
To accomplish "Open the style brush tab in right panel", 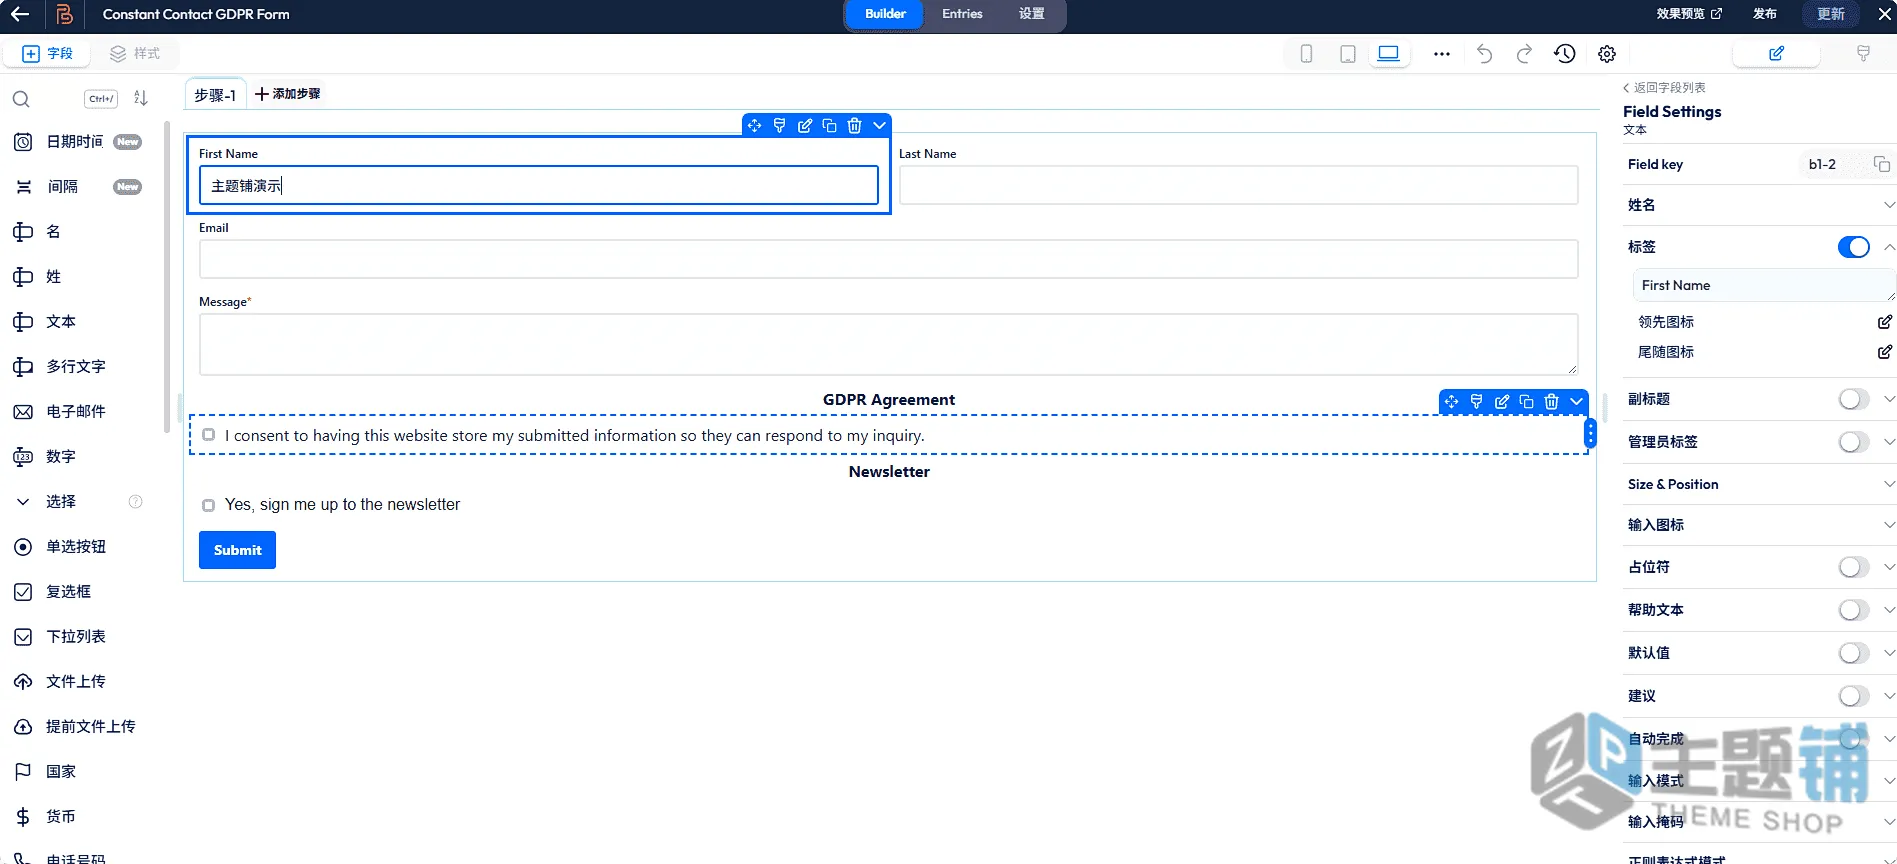I will [x=1863, y=54].
